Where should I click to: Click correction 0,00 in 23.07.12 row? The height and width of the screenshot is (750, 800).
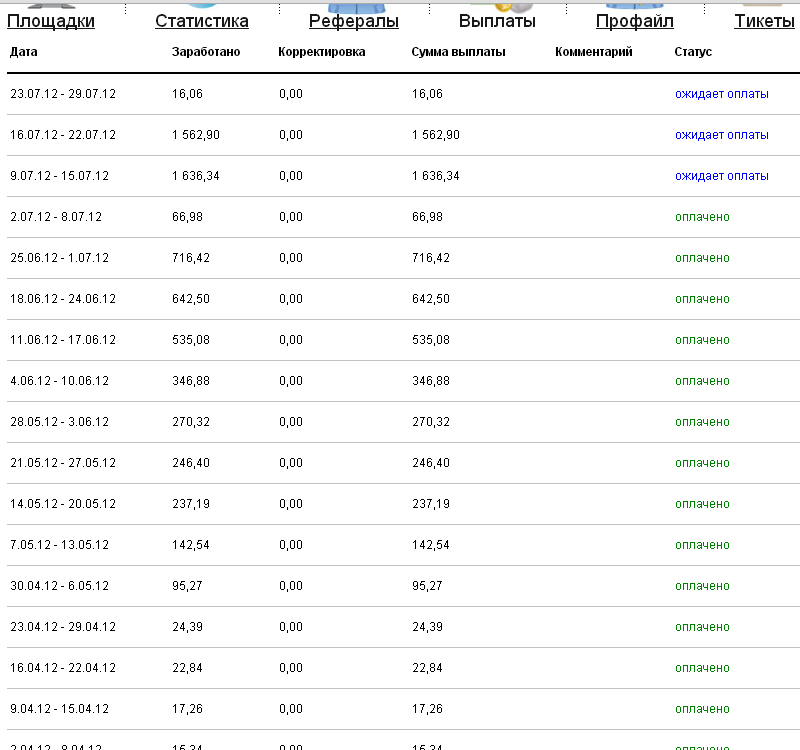coord(291,94)
